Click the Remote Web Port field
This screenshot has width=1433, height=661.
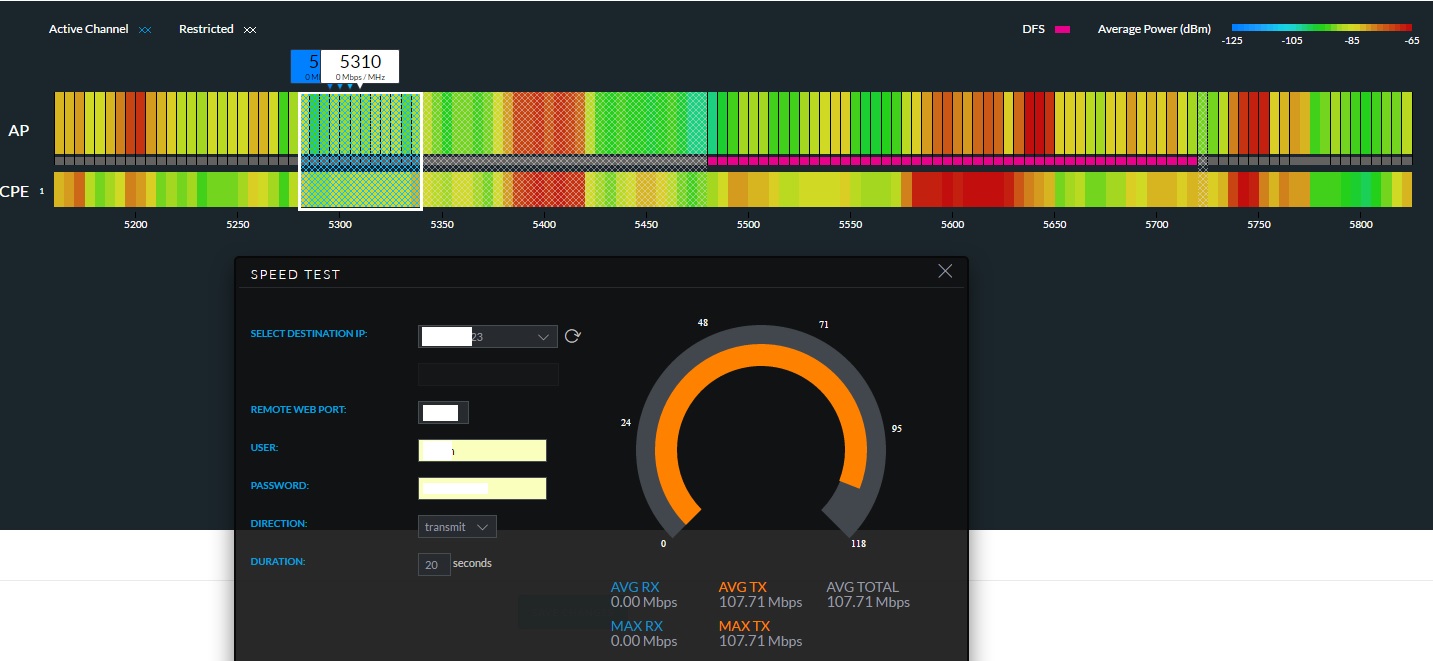coord(443,412)
